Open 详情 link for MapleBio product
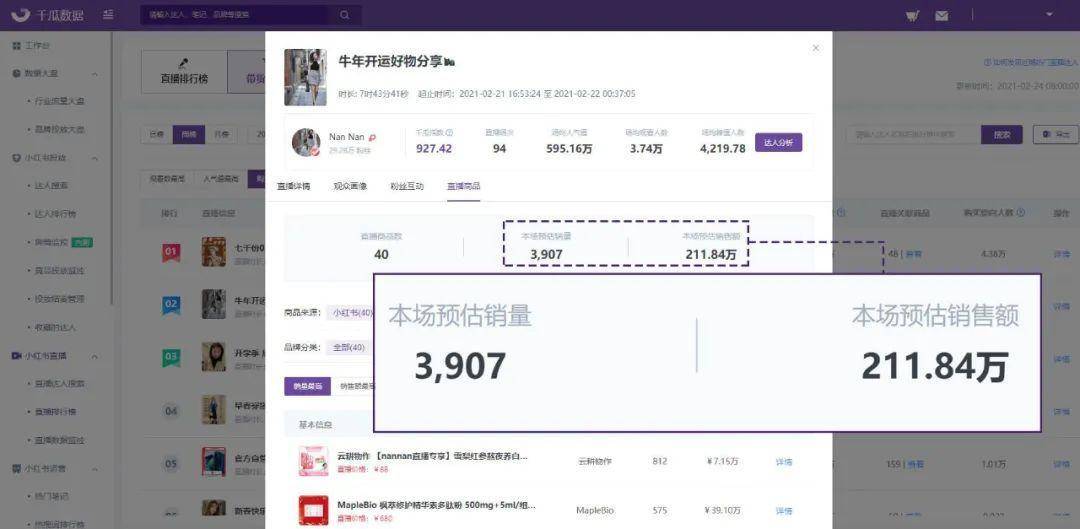Image resolution: width=1080 pixels, height=529 pixels. coord(784,510)
